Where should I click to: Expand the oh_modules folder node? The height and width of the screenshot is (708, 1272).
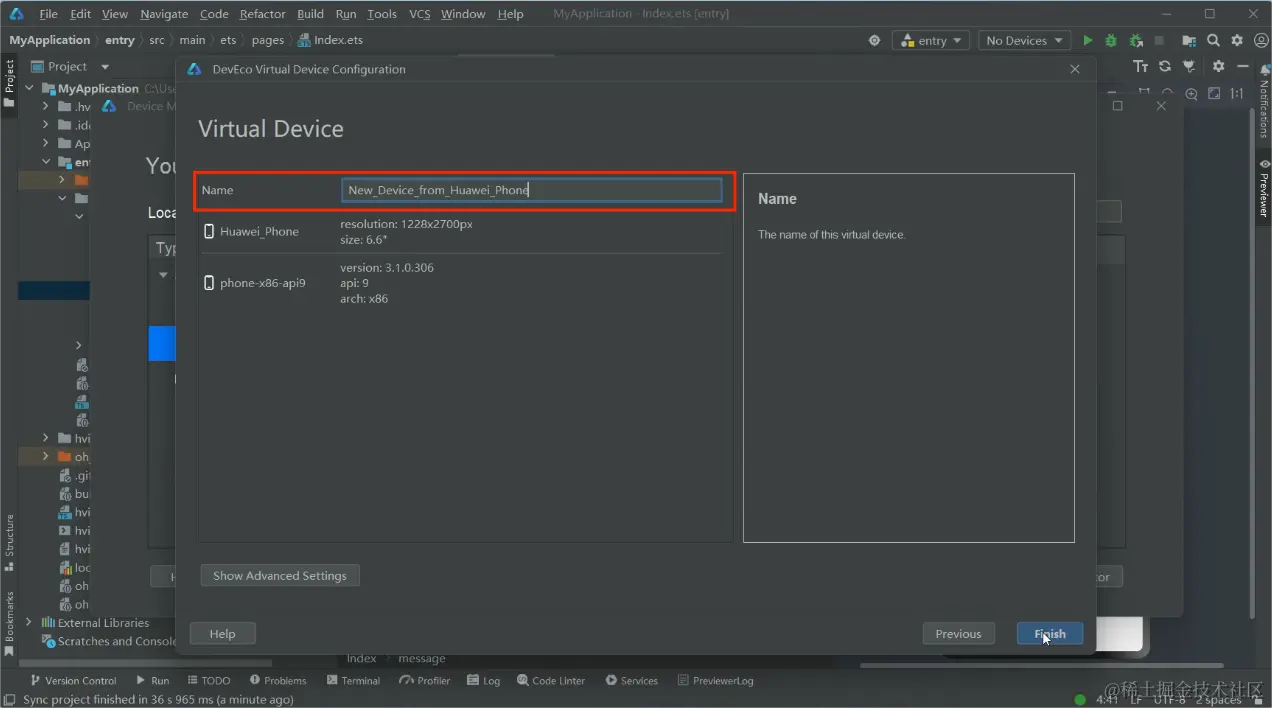pos(45,457)
